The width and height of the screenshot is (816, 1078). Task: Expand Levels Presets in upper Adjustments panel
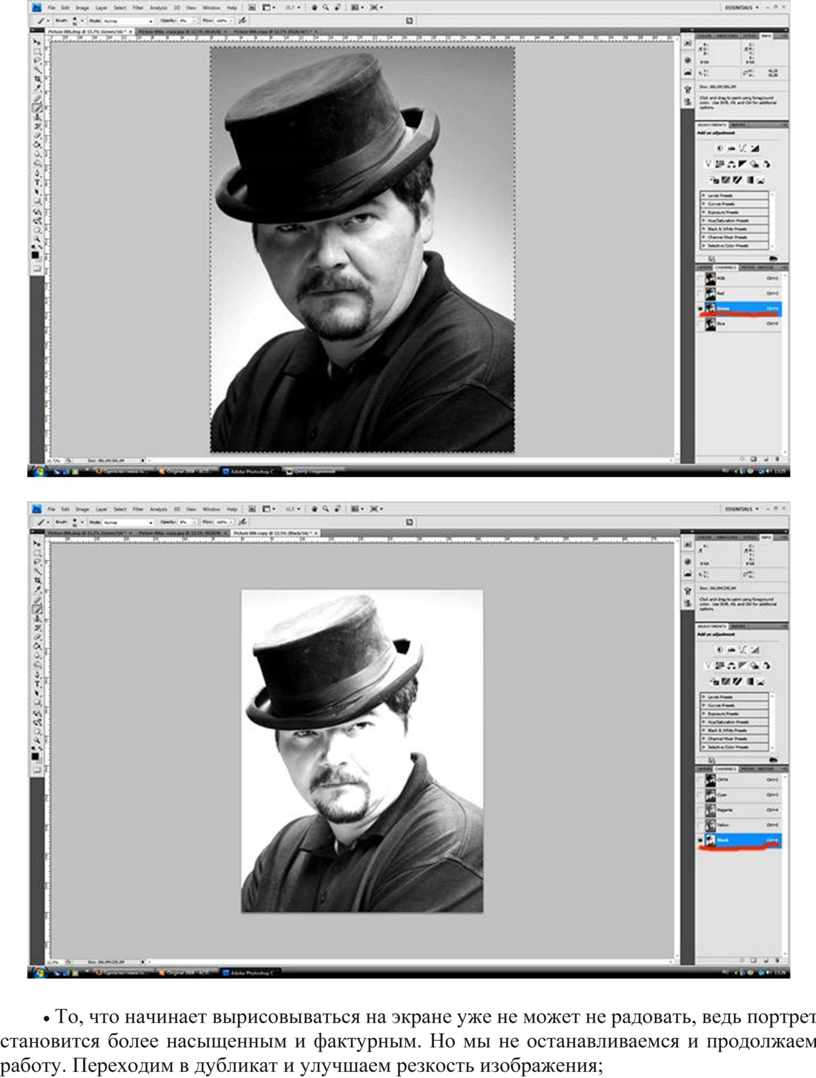coord(703,196)
